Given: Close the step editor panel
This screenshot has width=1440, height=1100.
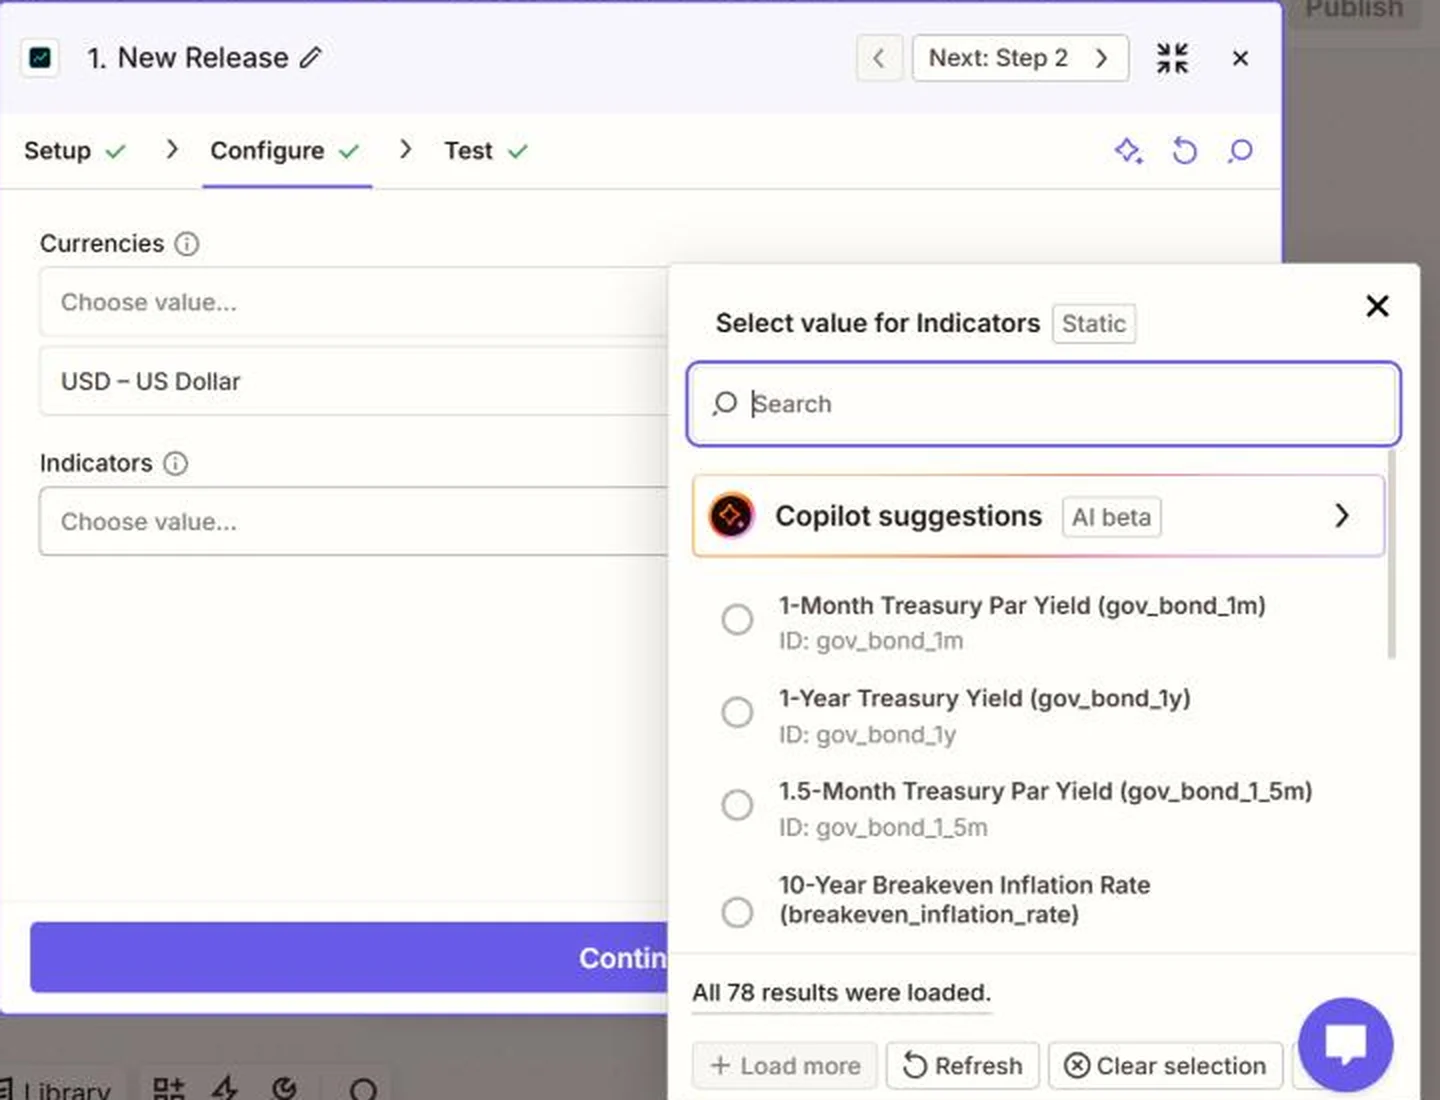Looking at the screenshot, I should click(1240, 58).
